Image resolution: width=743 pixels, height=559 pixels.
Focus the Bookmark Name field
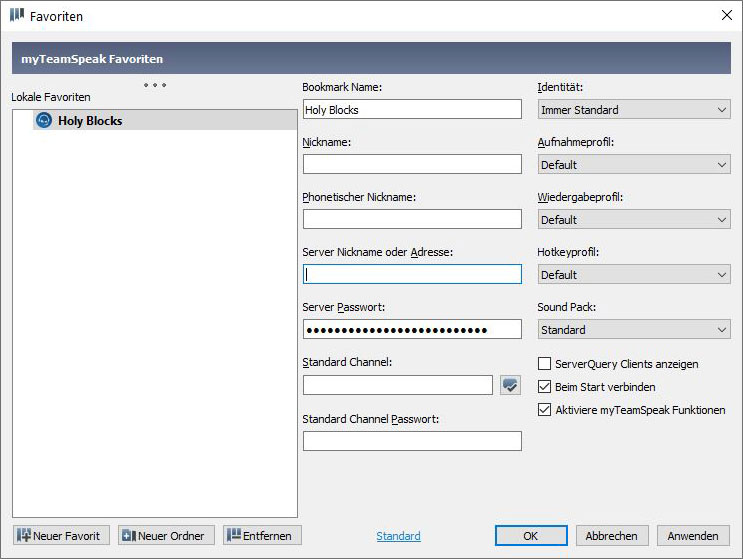click(x=412, y=109)
